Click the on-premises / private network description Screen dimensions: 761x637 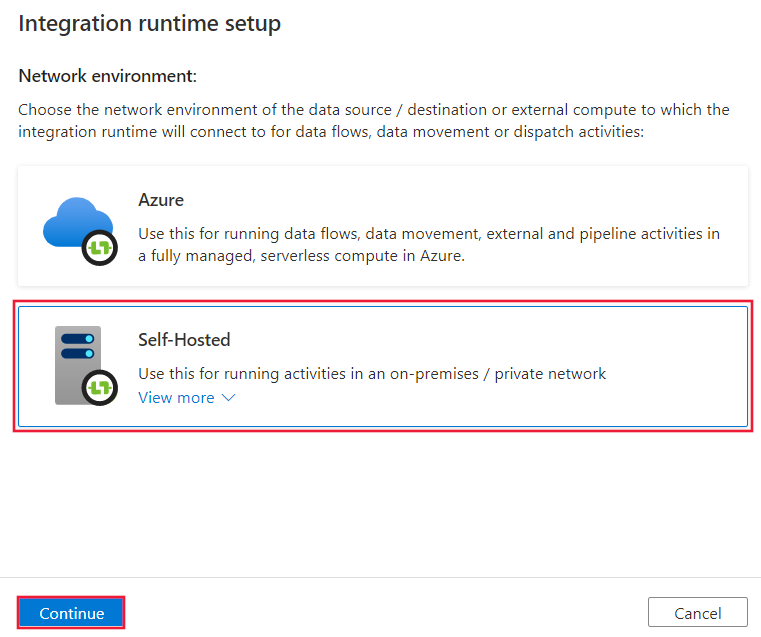click(372, 374)
